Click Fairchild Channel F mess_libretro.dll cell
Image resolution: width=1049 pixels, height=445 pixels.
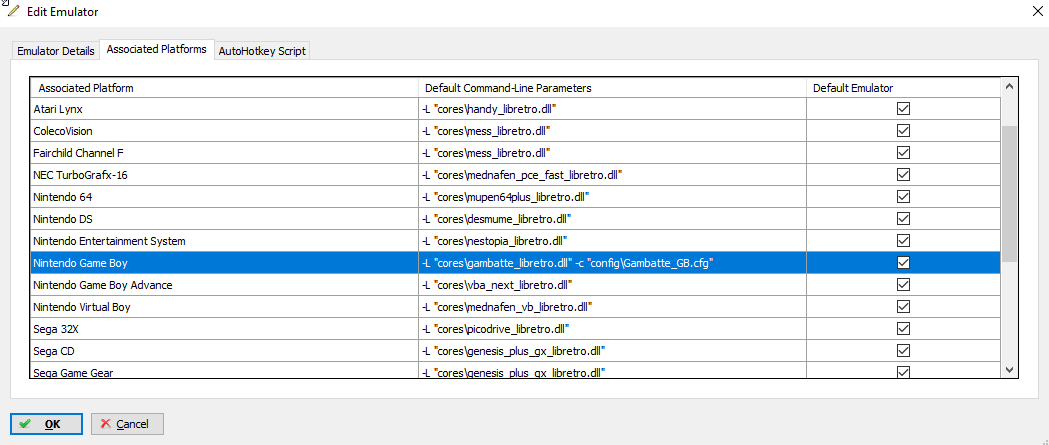tap(612, 153)
